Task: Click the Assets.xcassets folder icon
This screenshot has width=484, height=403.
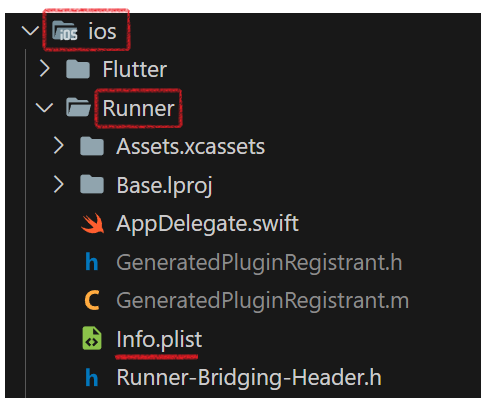Action: coord(92,146)
